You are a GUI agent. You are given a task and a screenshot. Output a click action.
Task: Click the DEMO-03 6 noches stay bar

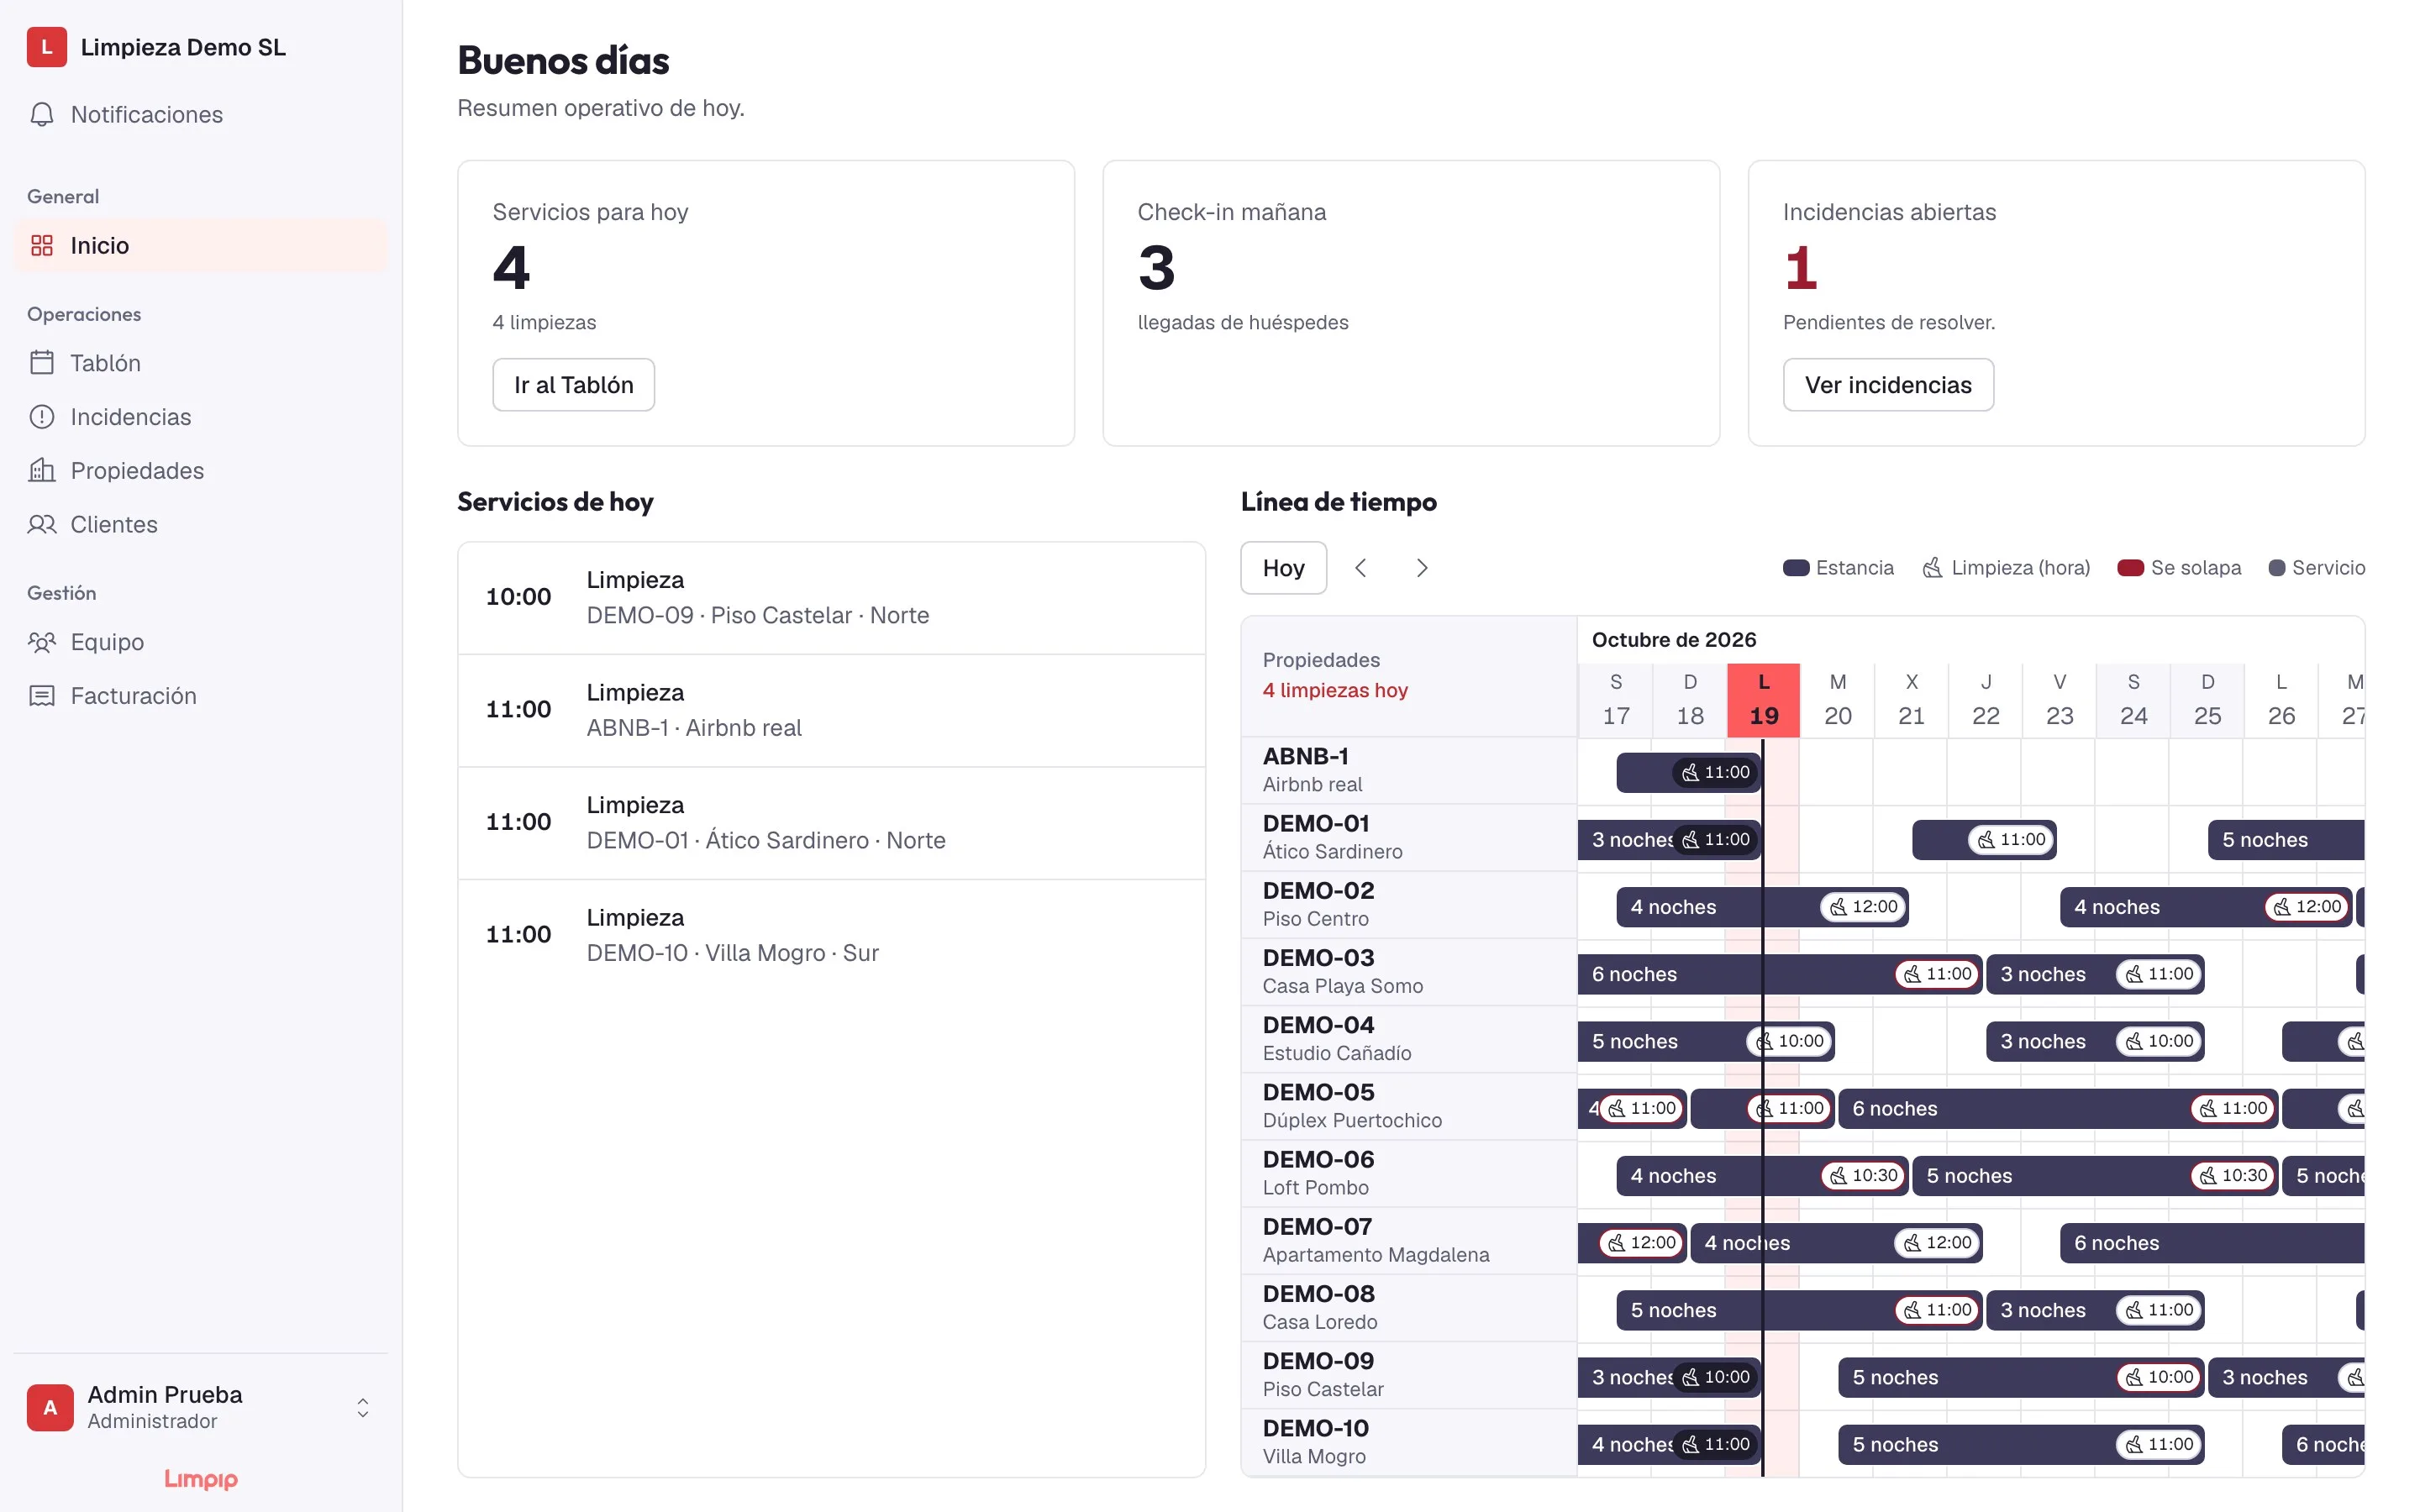(x=1780, y=974)
